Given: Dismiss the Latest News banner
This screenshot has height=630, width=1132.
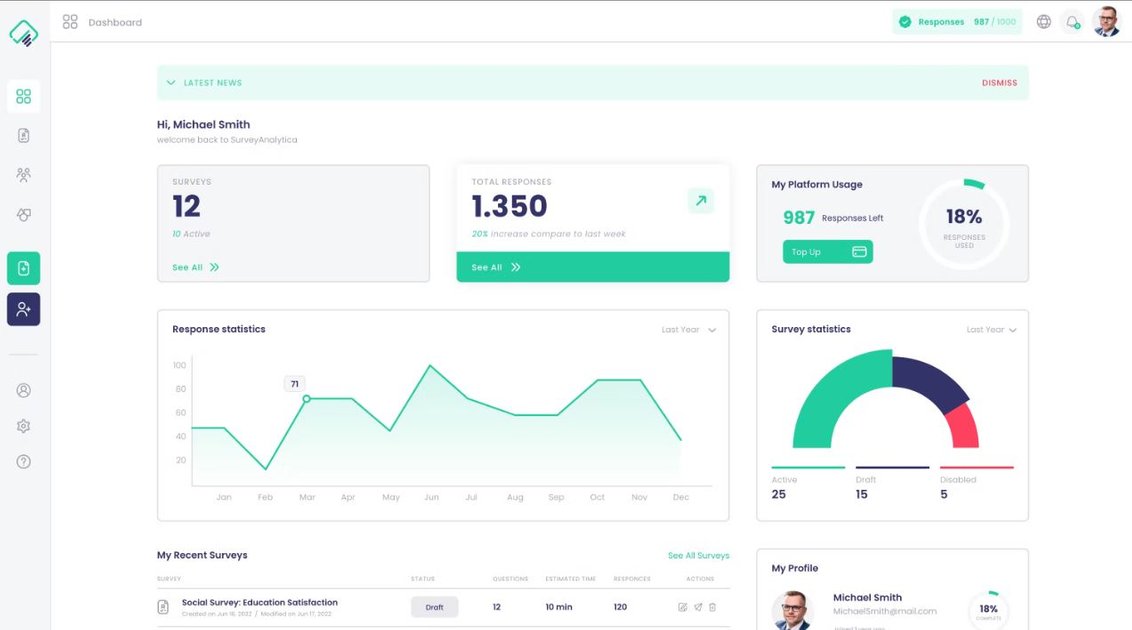Looking at the screenshot, I should pos(999,82).
